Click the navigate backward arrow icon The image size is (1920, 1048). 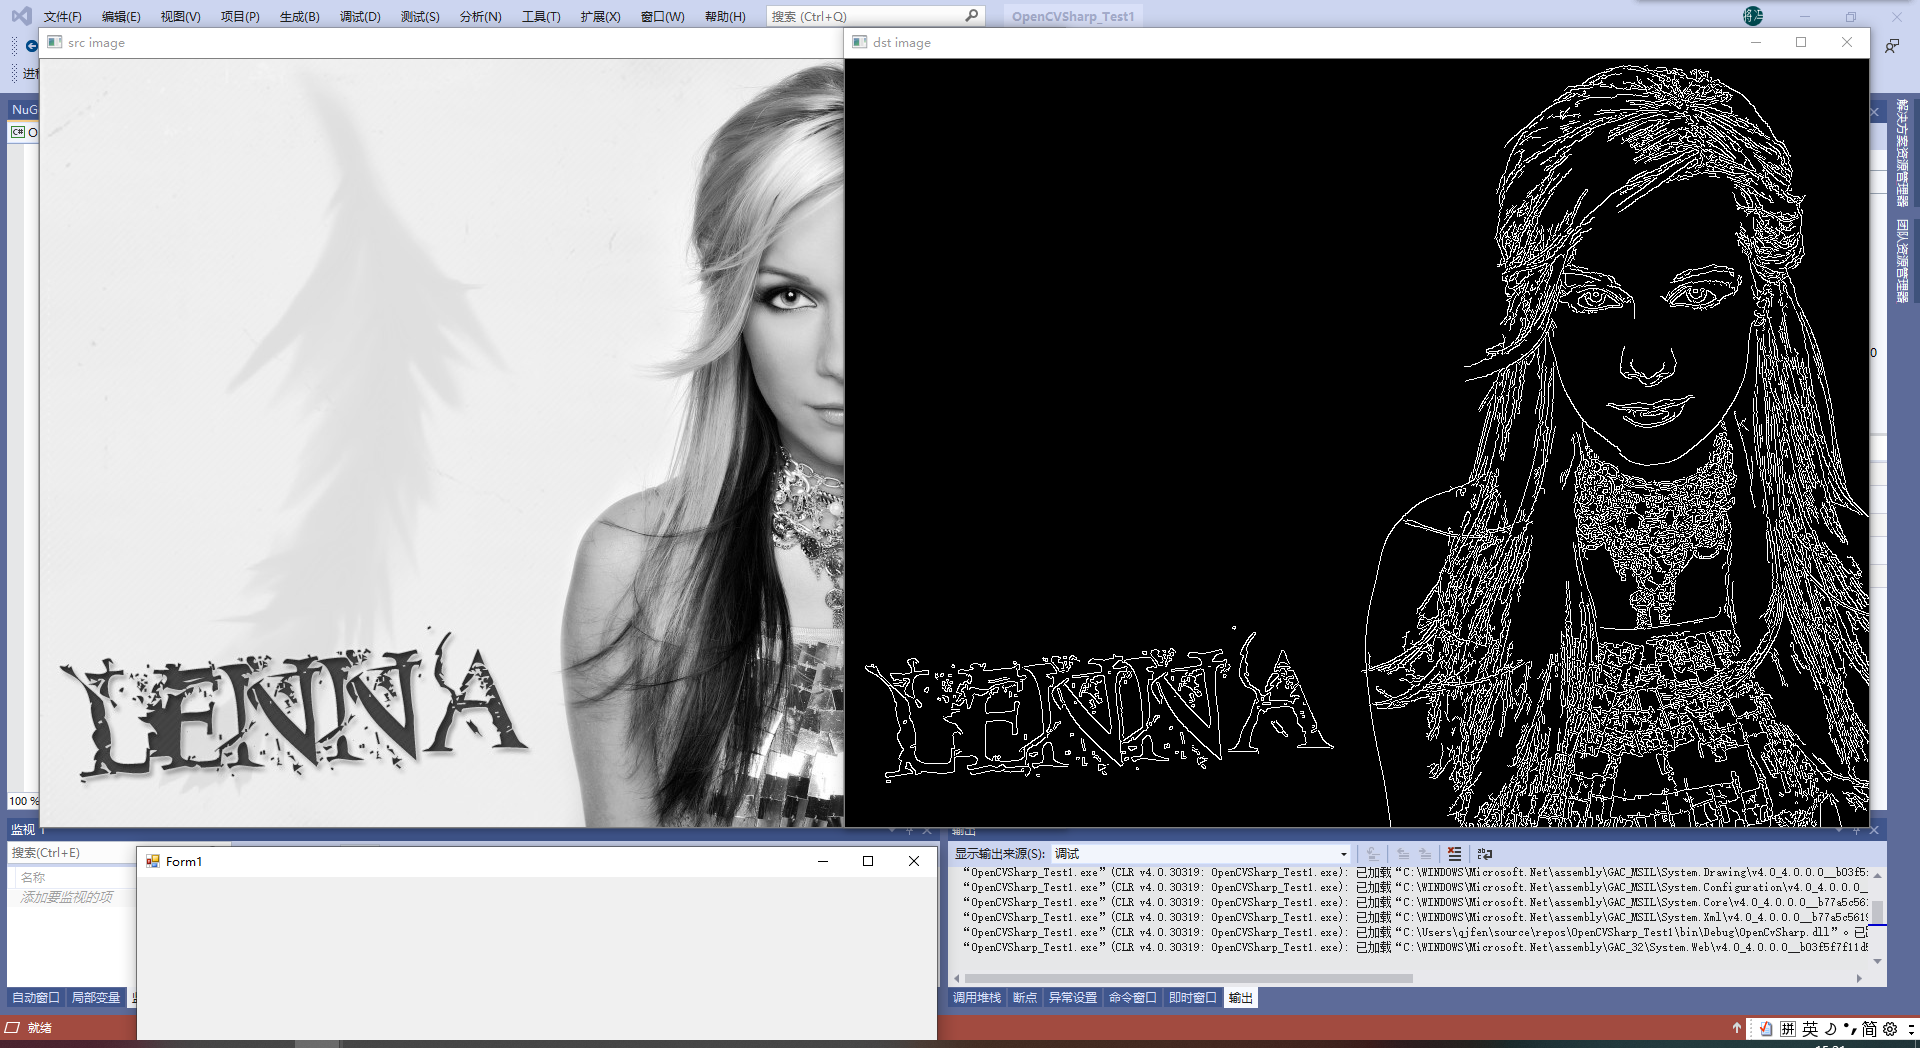tap(31, 46)
